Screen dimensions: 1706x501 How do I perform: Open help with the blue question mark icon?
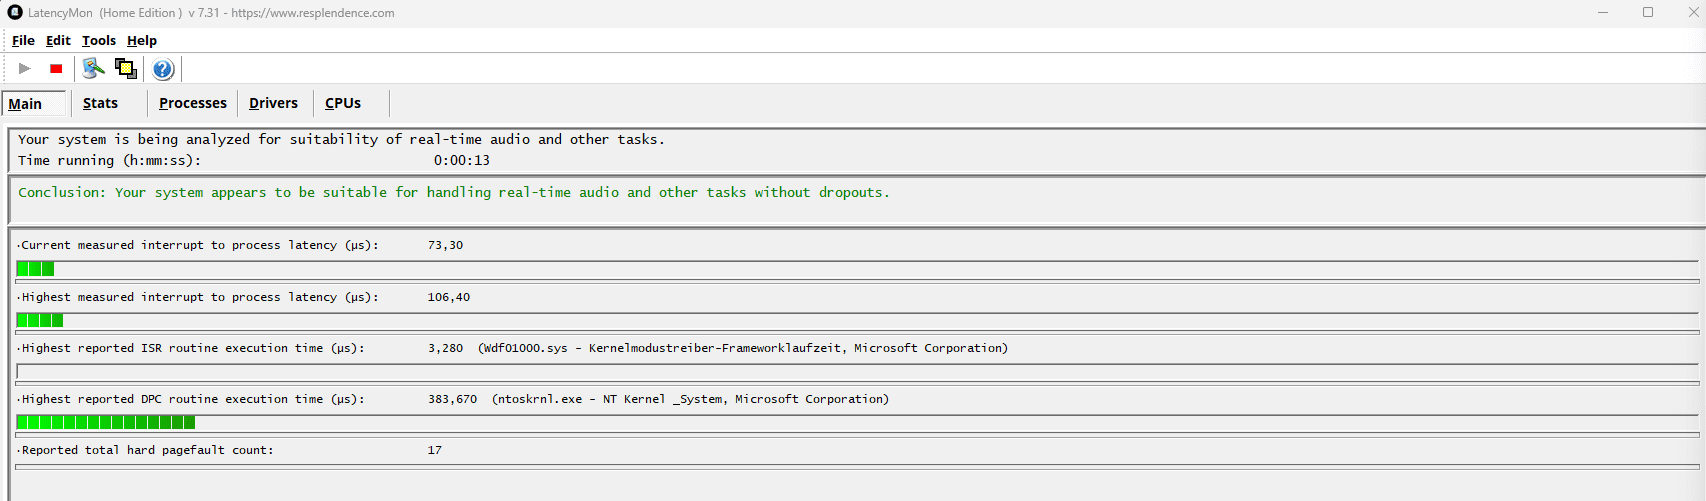click(163, 69)
